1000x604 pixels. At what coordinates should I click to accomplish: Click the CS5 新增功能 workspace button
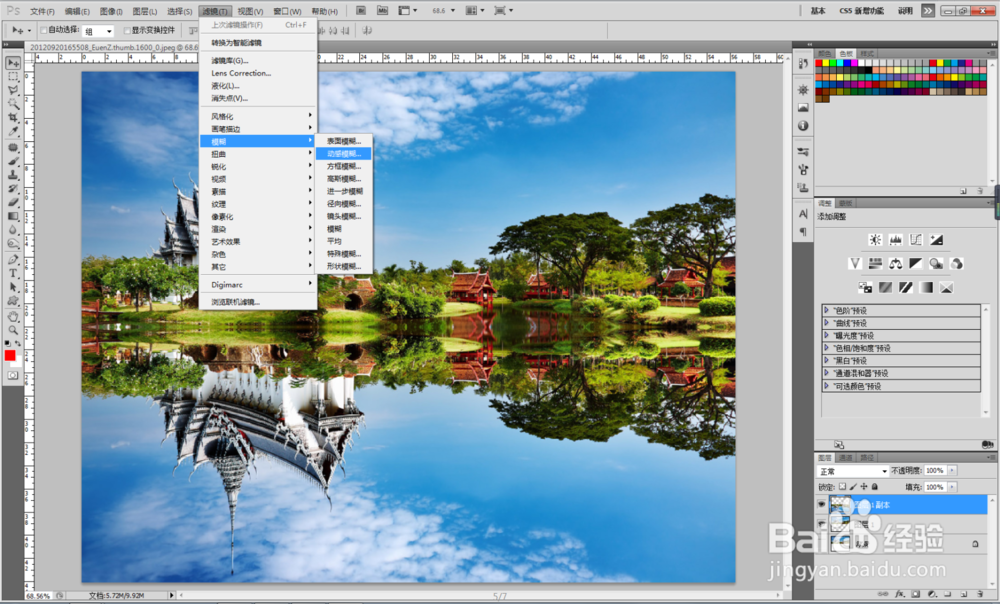(x=862, y=11)
